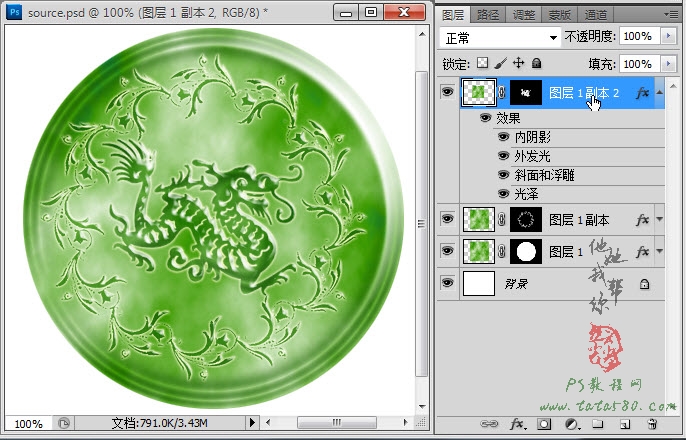Click the fx badge on 图层 1 副本 2
Viewport: 686px width, 440px height.
[642, 93]
